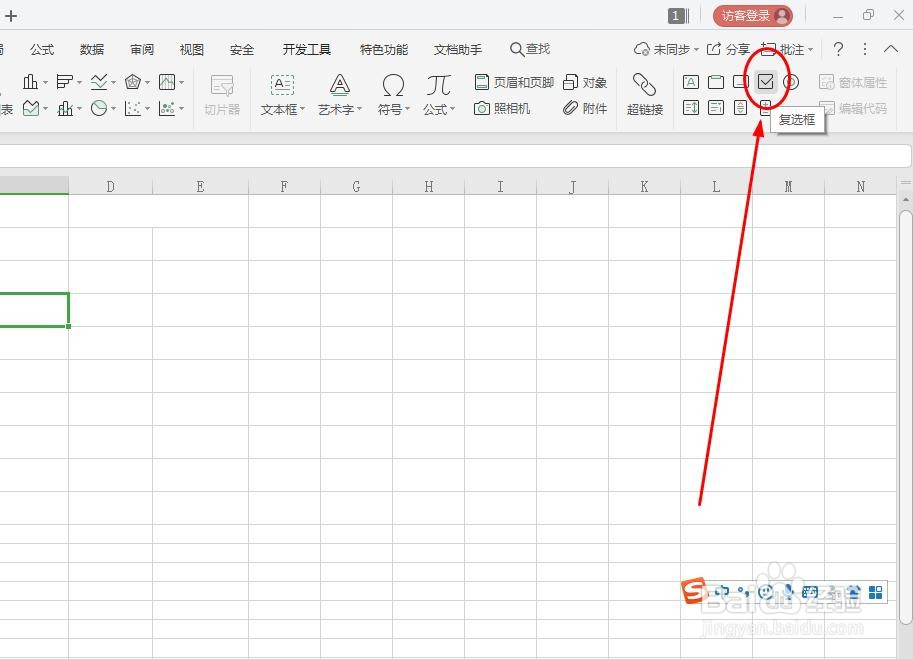
Task: Attach a file with the 附件 icon
Action: 585,109
